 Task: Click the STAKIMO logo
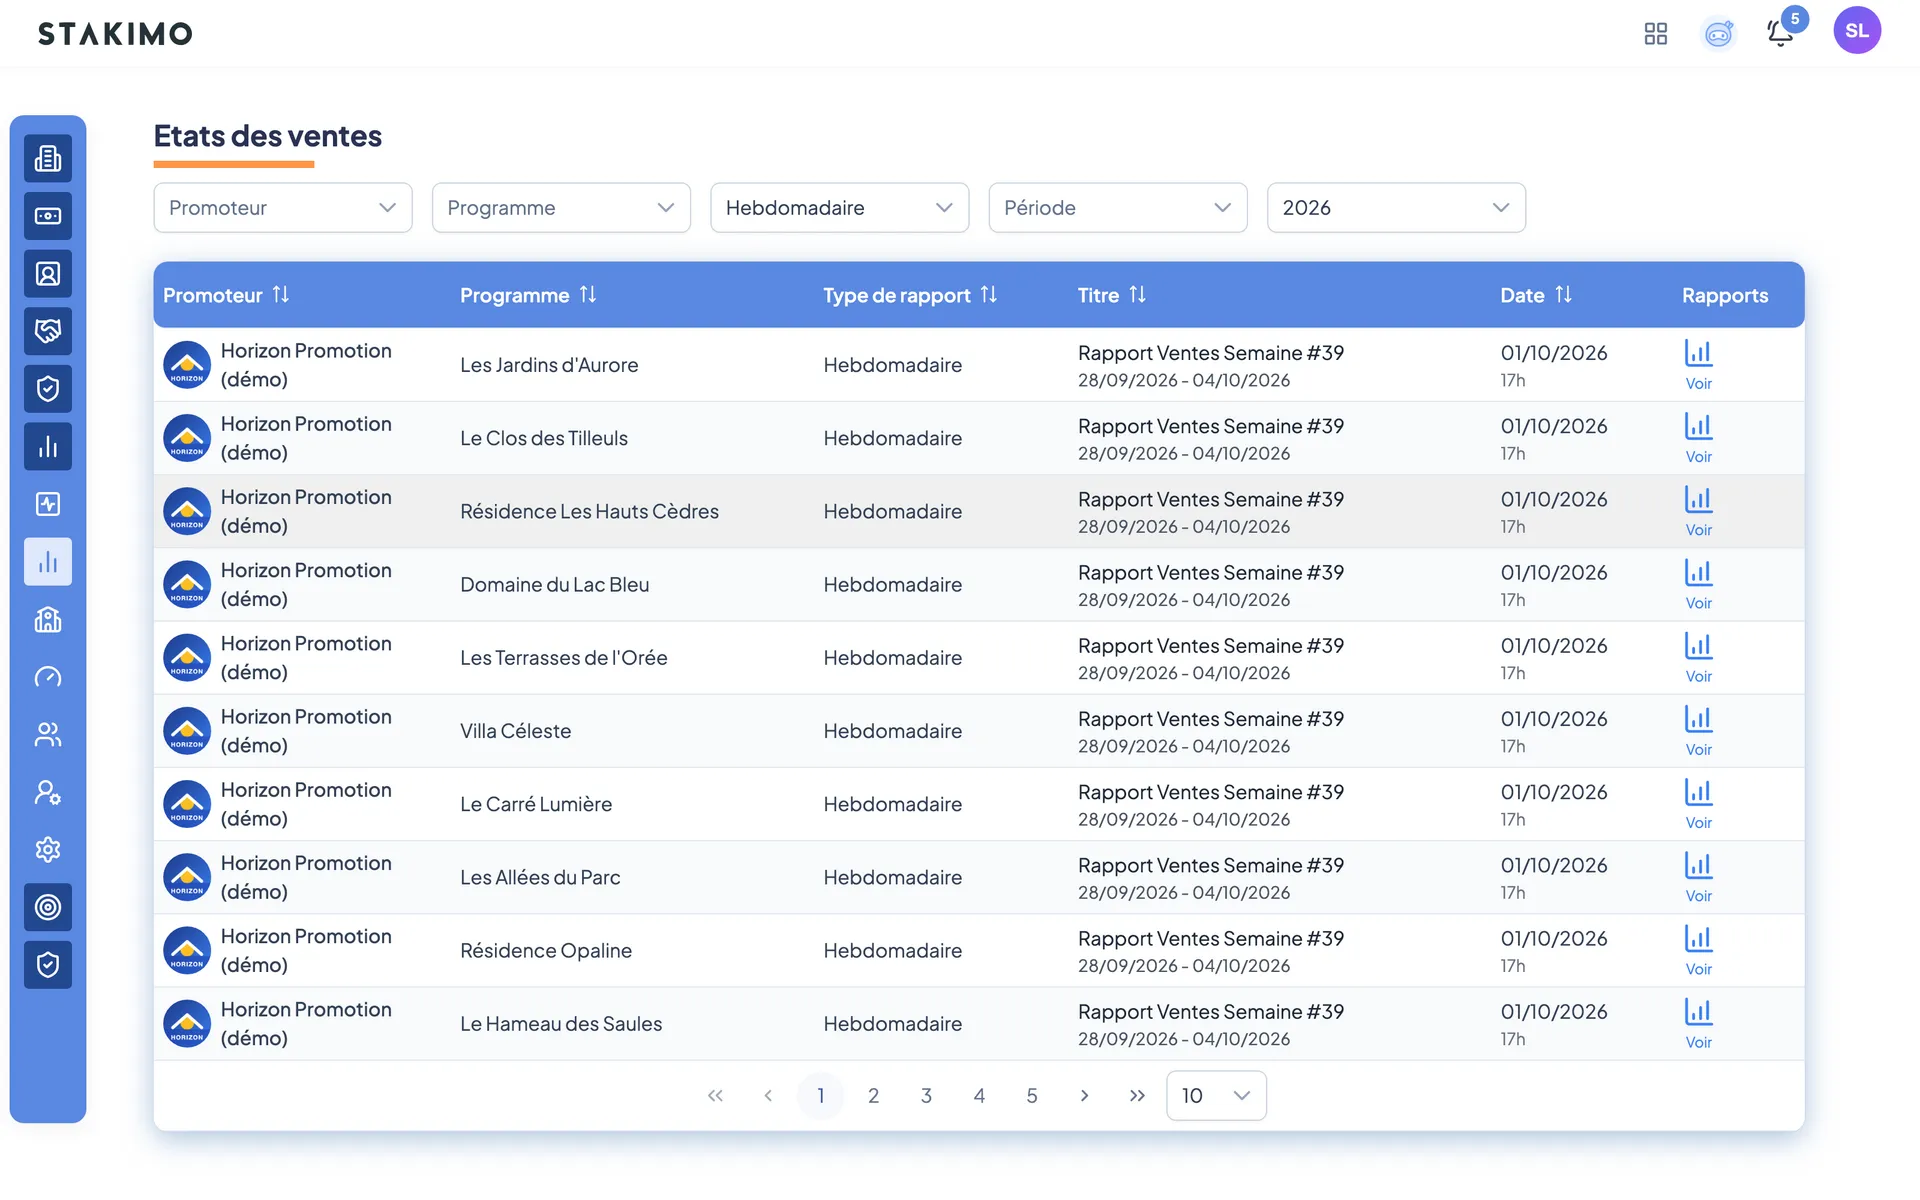pos(115,34)
